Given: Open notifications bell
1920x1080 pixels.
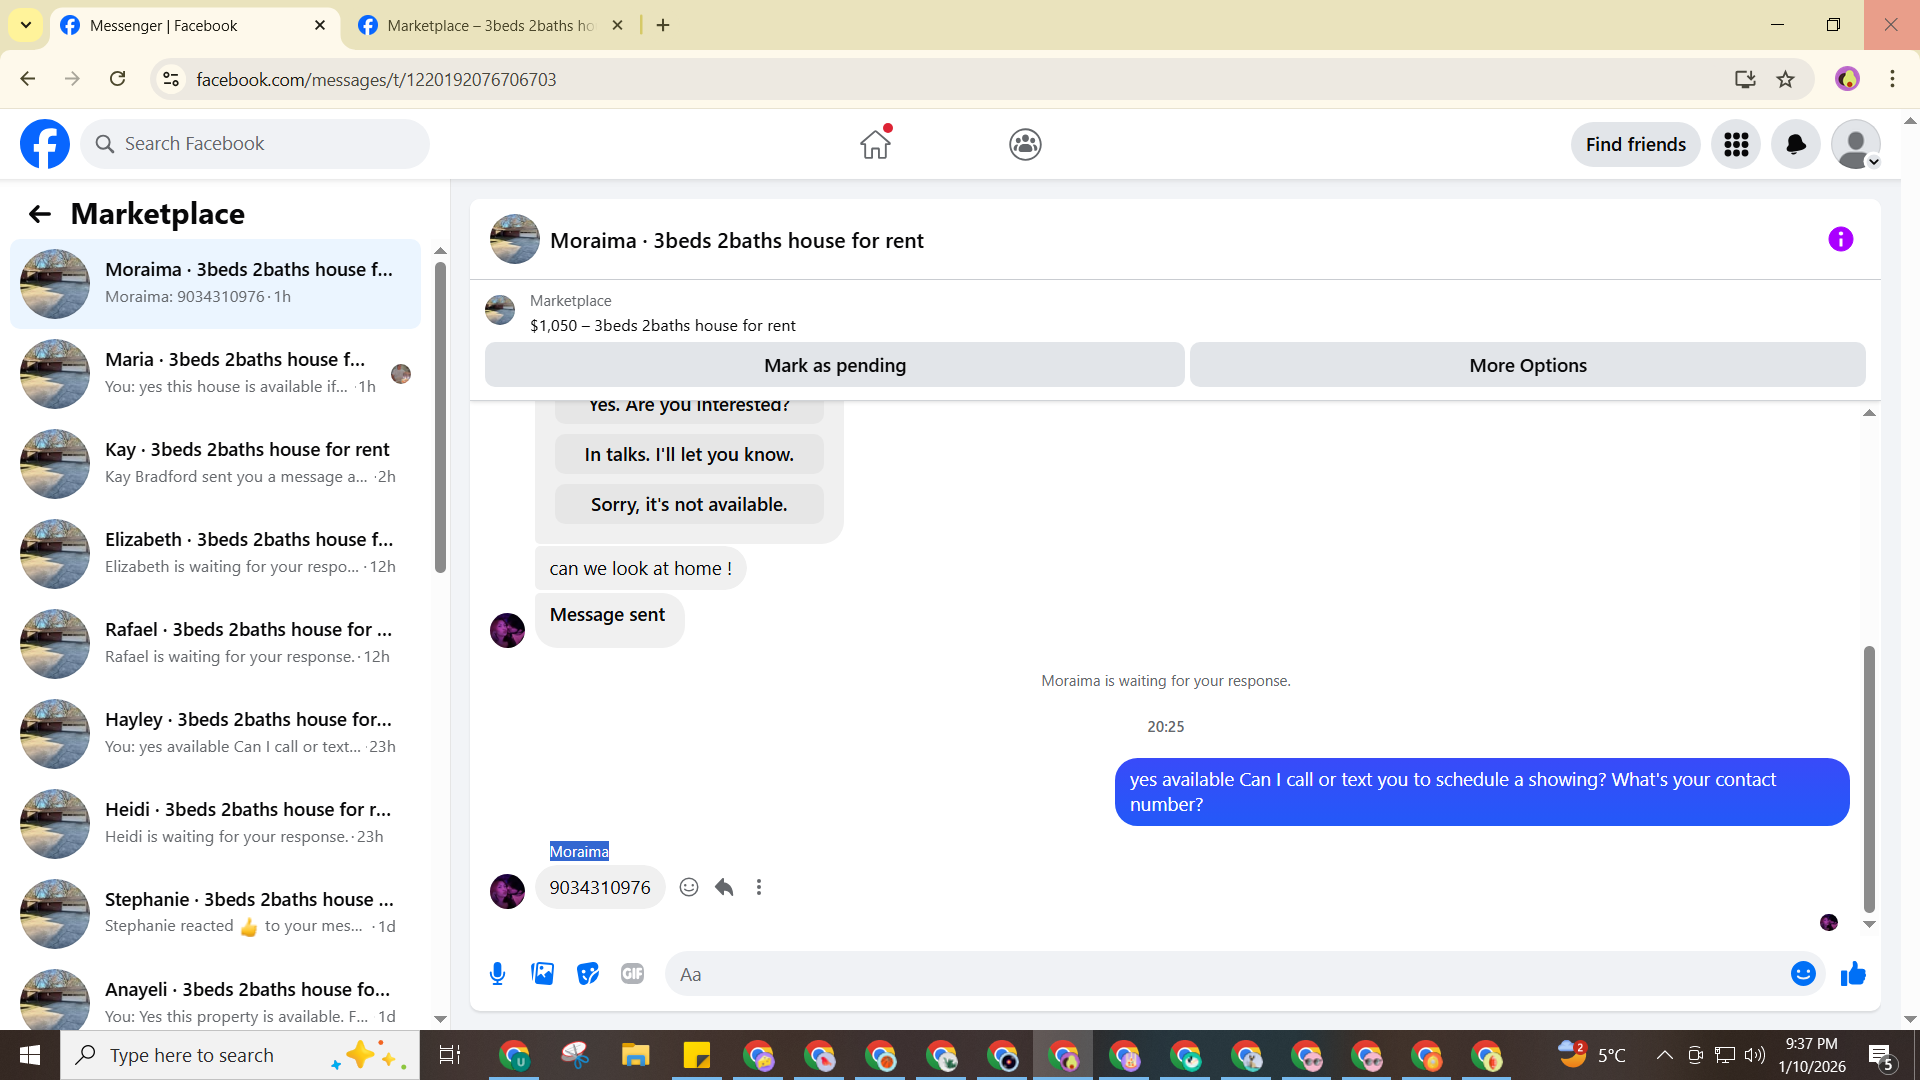Looking at the screenshot, I should [x=1796, y=145].
